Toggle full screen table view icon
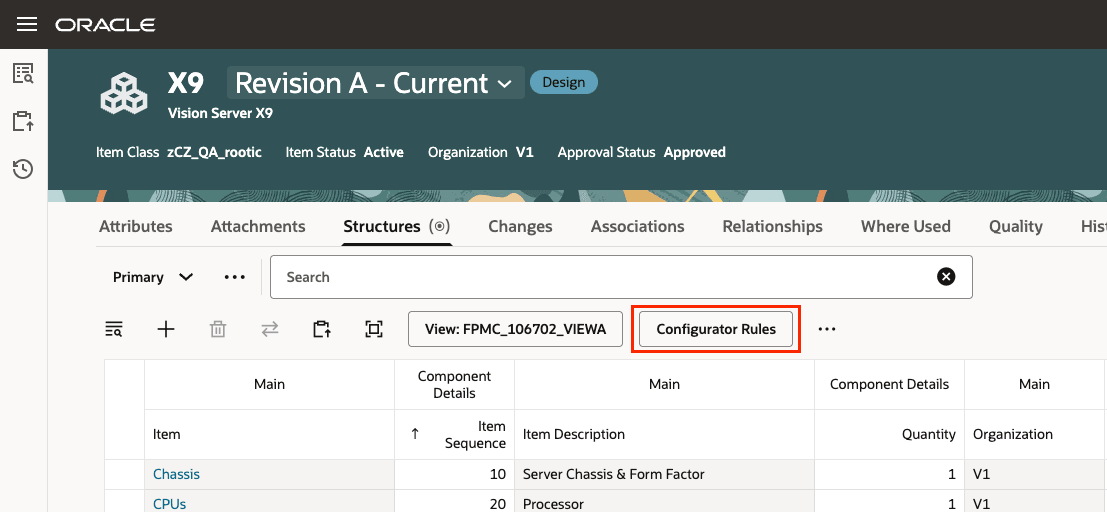 click(373, 329)
